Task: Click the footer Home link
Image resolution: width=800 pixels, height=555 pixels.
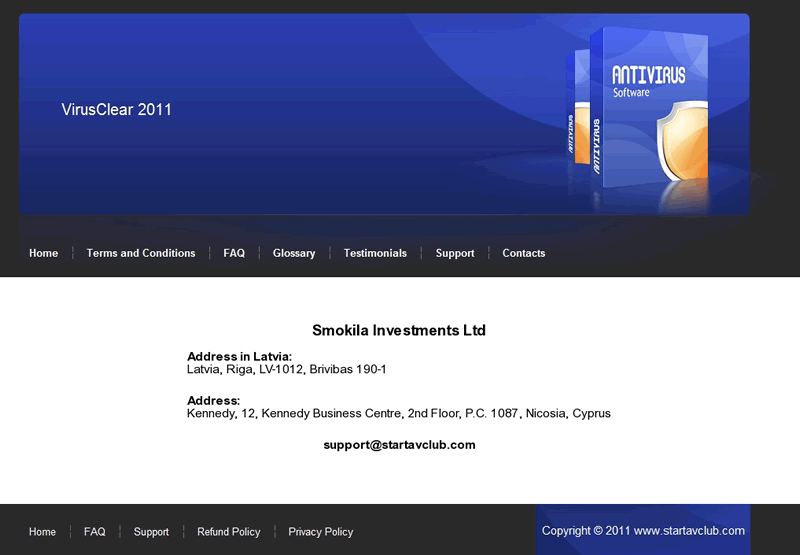Action: (x=42, y=532)
